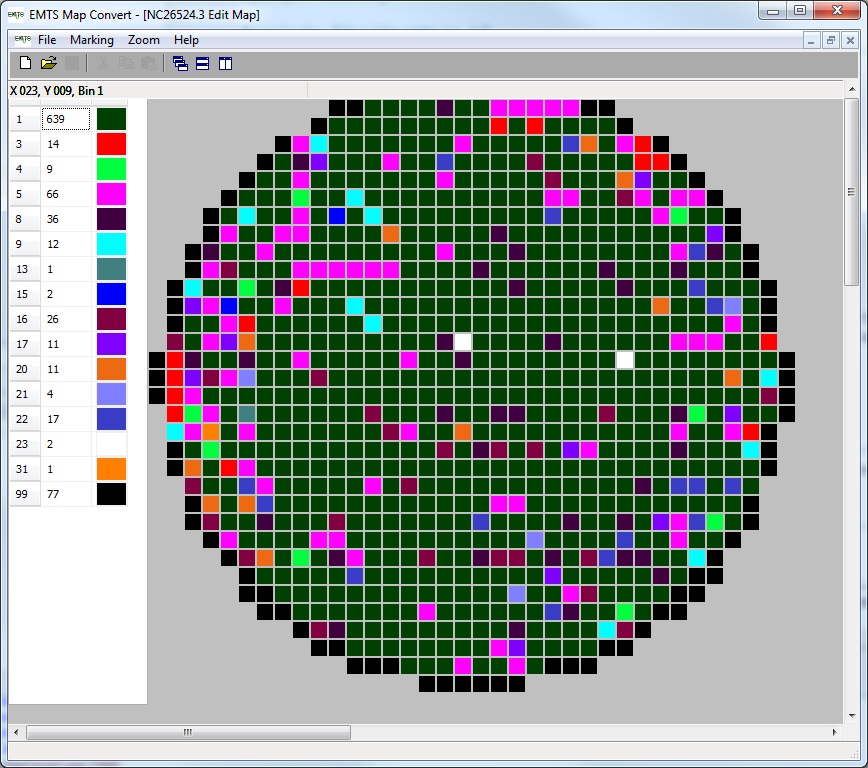Viewport: 868px width, 768px height.
Task: Click the Tile vertically toolbar icon
Action: (x=225, y=64)
